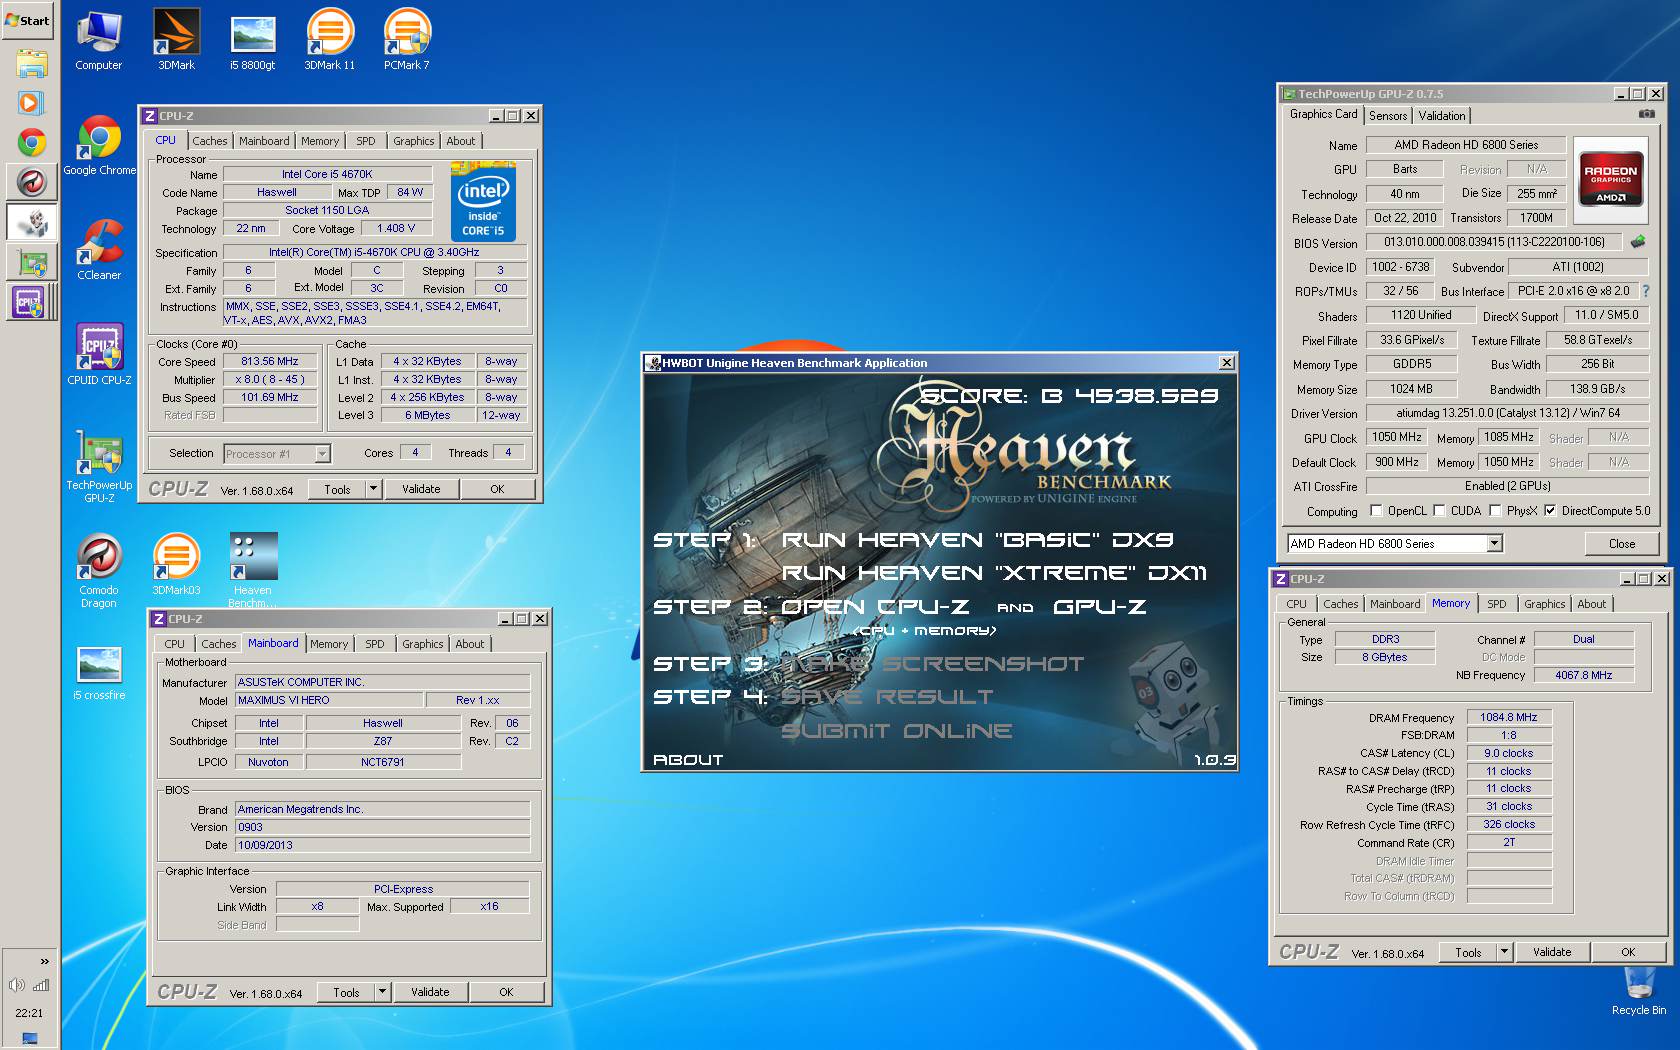This screenshot has width=1680, height=1050.
Task: Open the Recycle Bin
Action: (1638, 990)
